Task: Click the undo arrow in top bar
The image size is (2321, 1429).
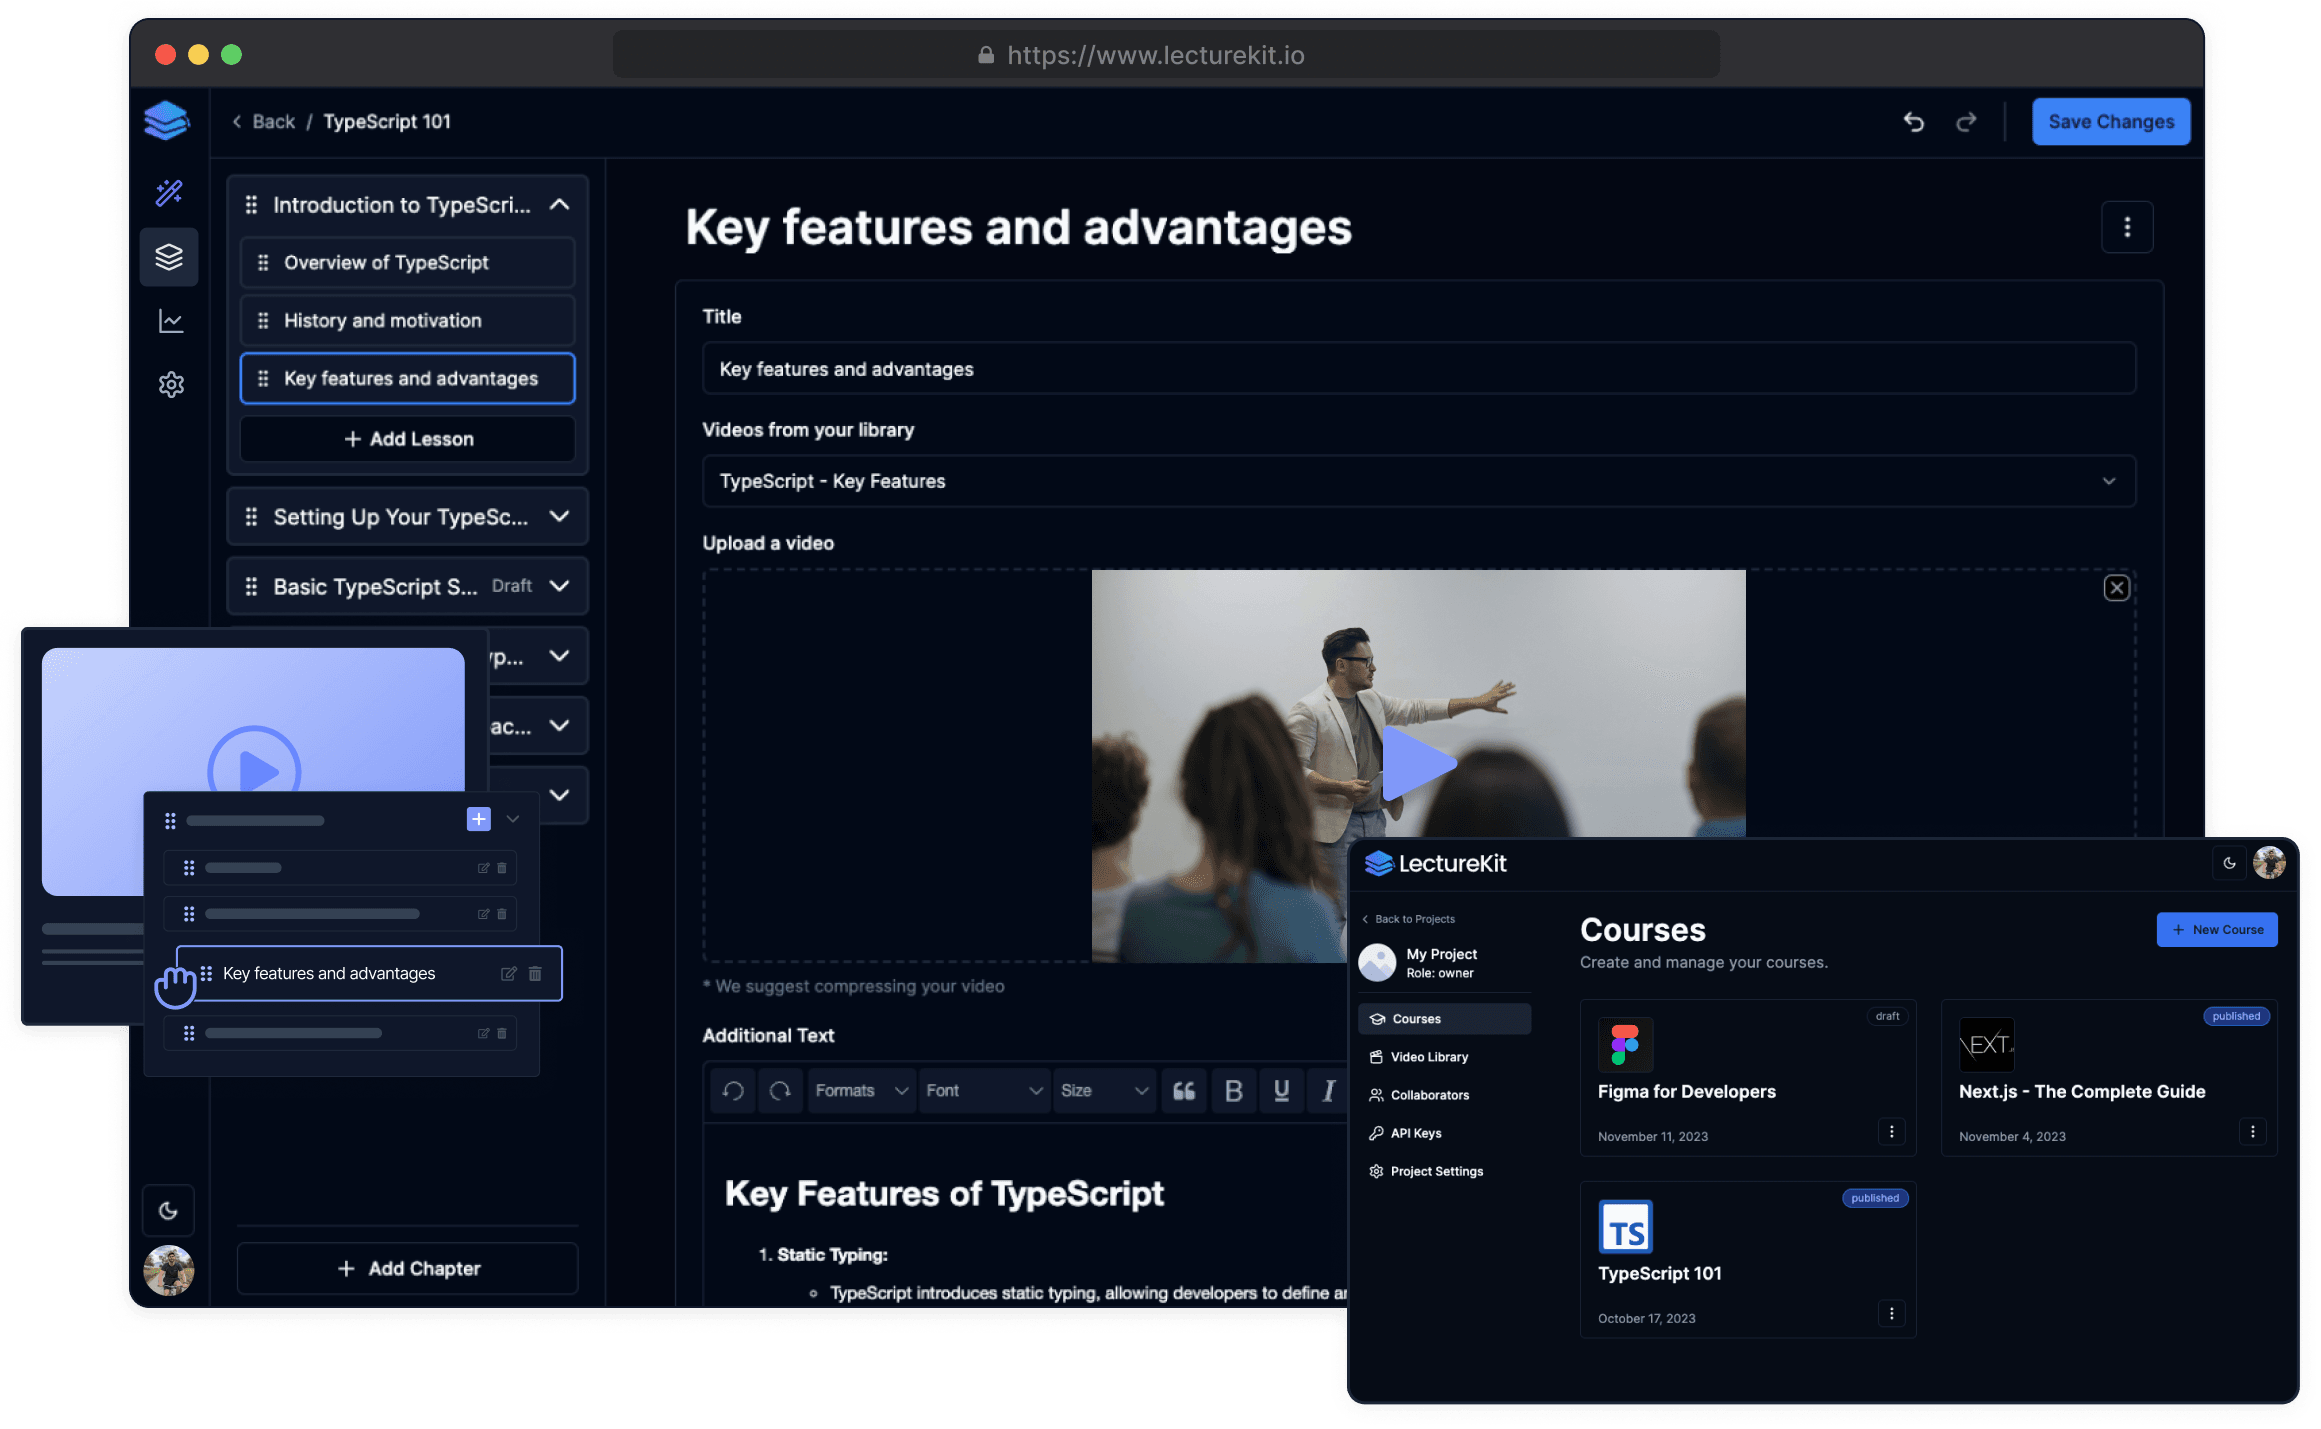Action: click(1913, 122)
